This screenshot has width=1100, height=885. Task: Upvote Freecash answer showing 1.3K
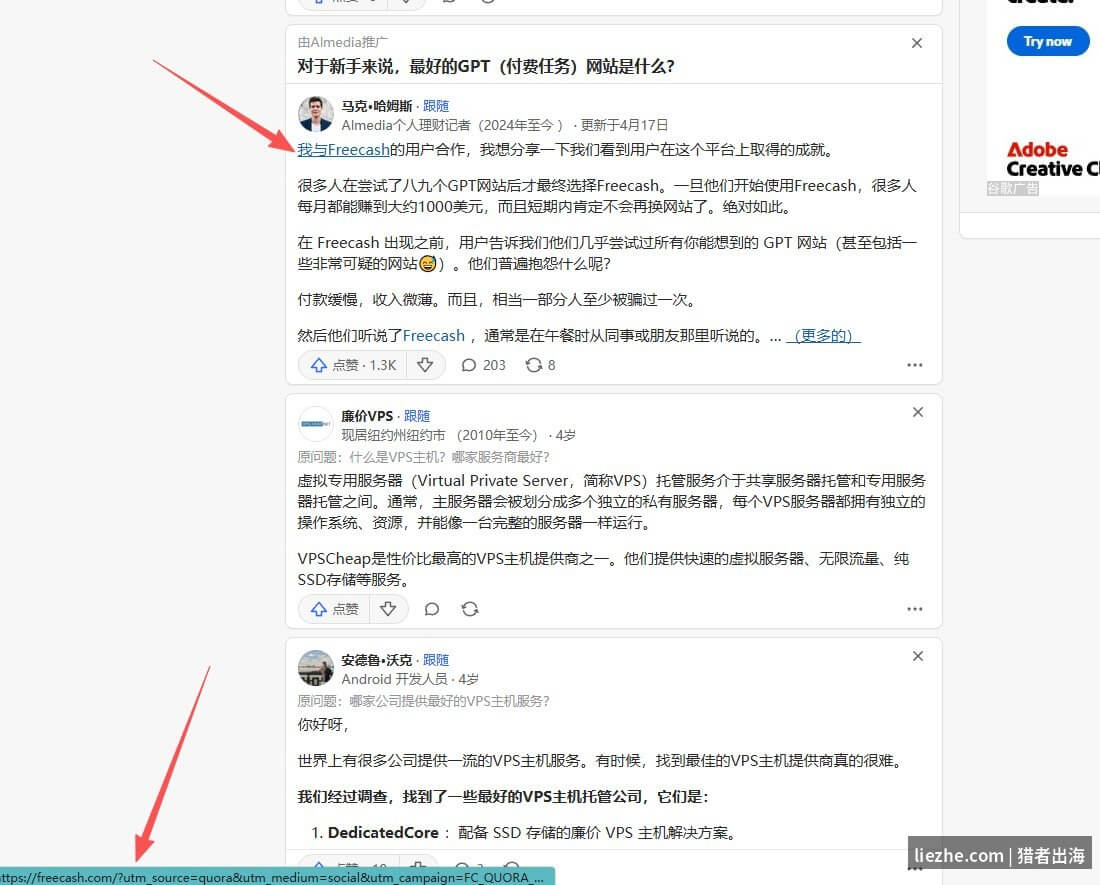(x=353, y=365)
